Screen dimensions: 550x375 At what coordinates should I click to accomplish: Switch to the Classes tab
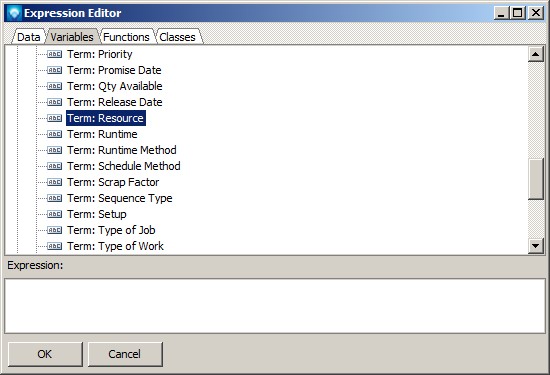coord(177,37)
